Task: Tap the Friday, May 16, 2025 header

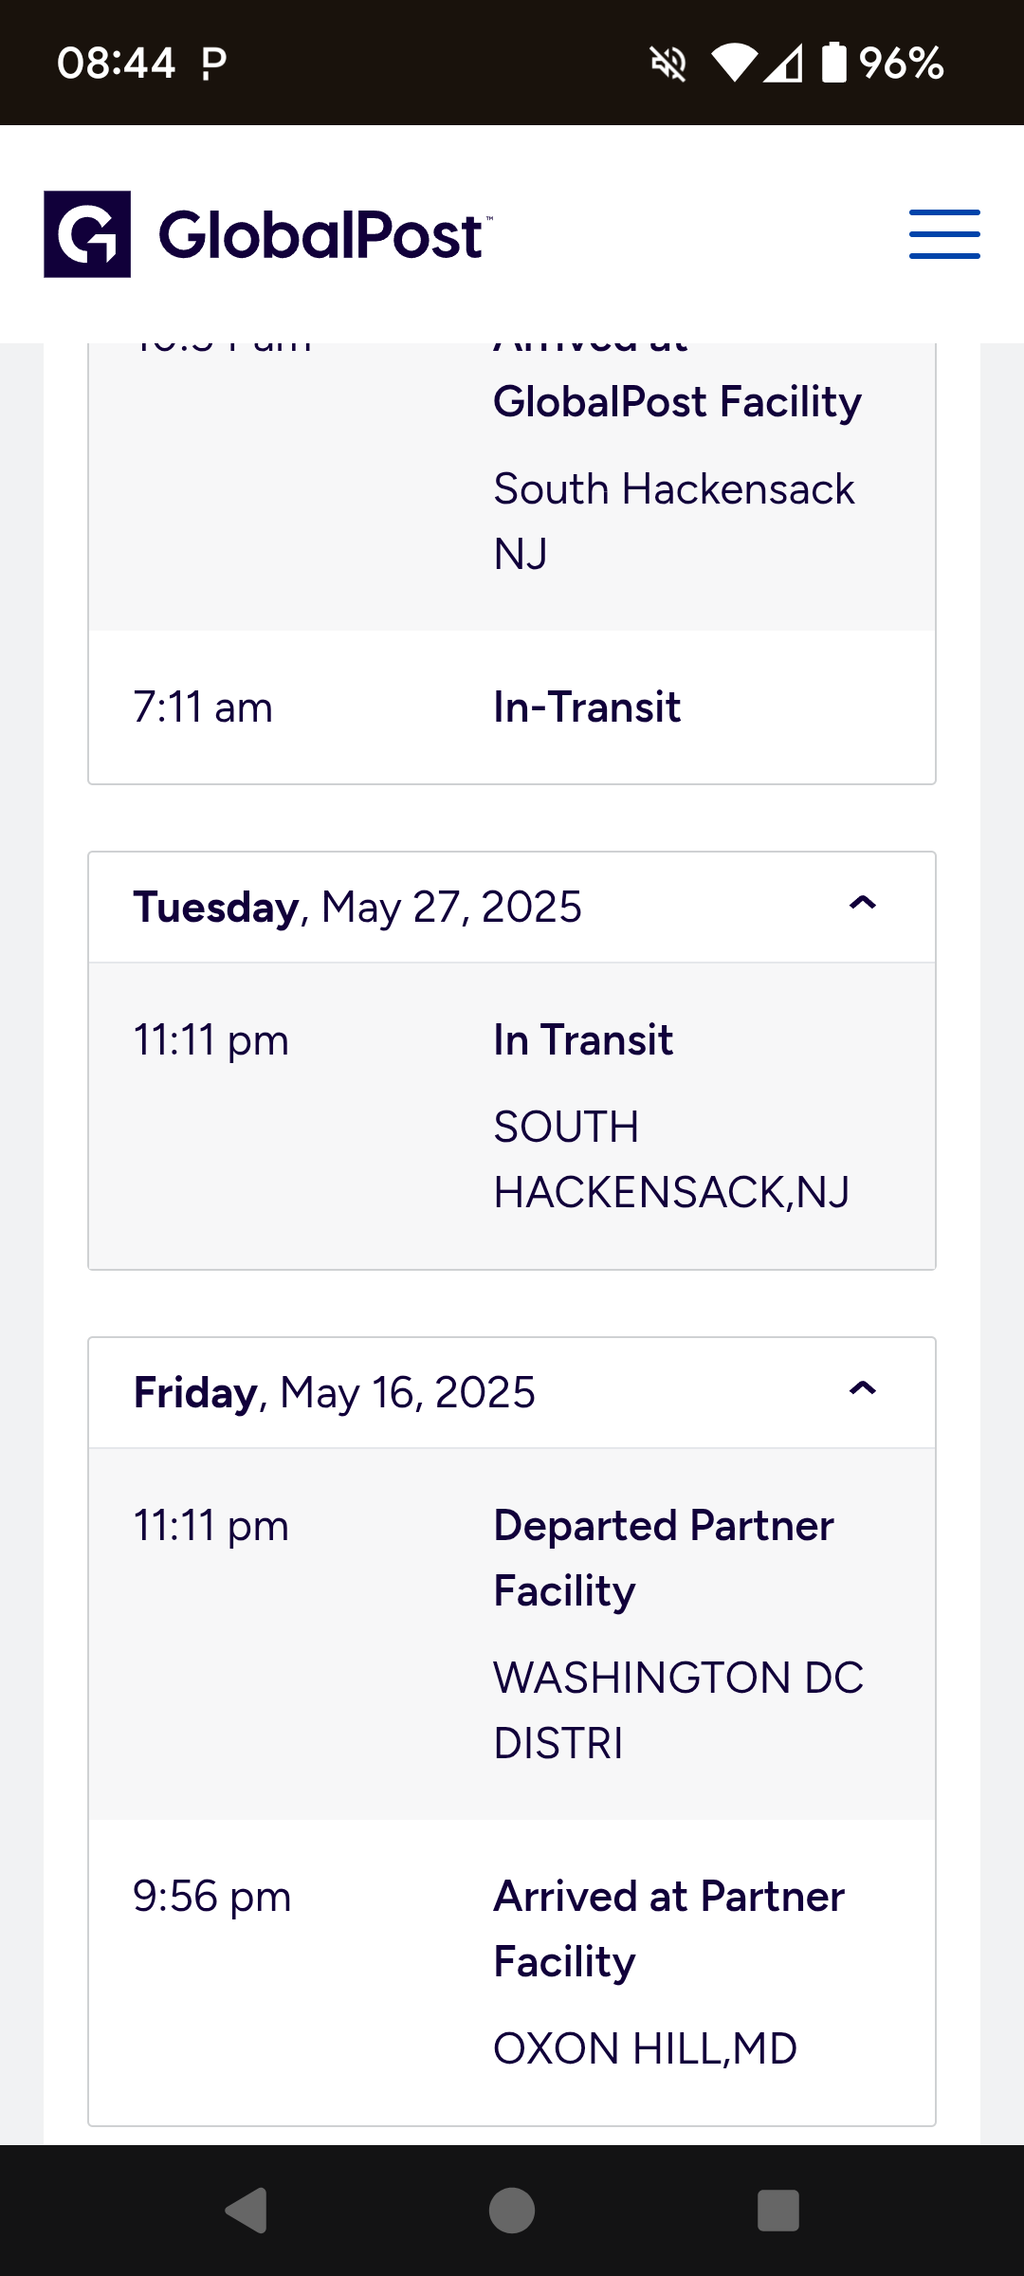Action: tap(512, 1392)
